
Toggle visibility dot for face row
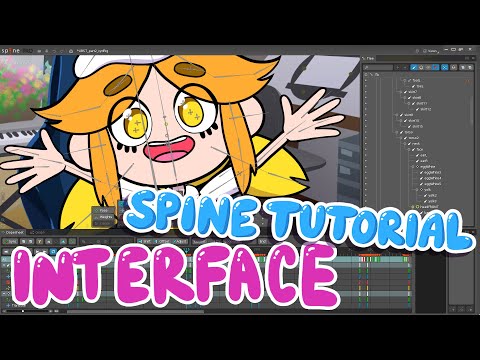click(x=366, y=149)
